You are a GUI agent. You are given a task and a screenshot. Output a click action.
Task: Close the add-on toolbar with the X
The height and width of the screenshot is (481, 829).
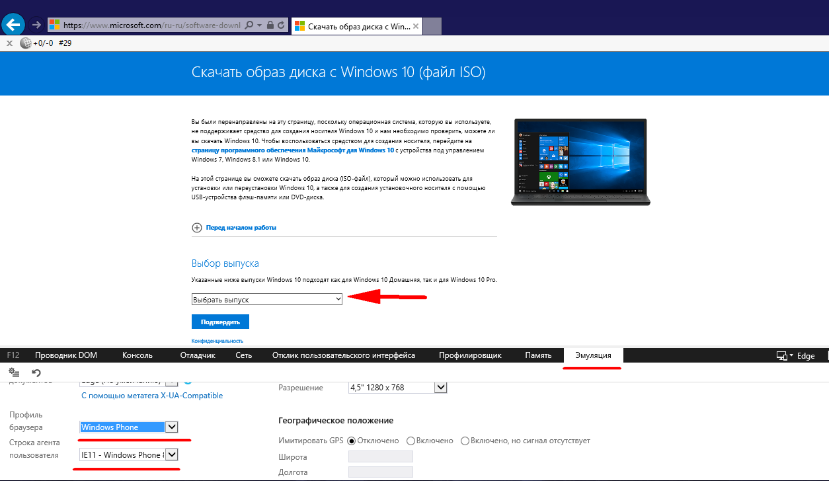point(10,43)
